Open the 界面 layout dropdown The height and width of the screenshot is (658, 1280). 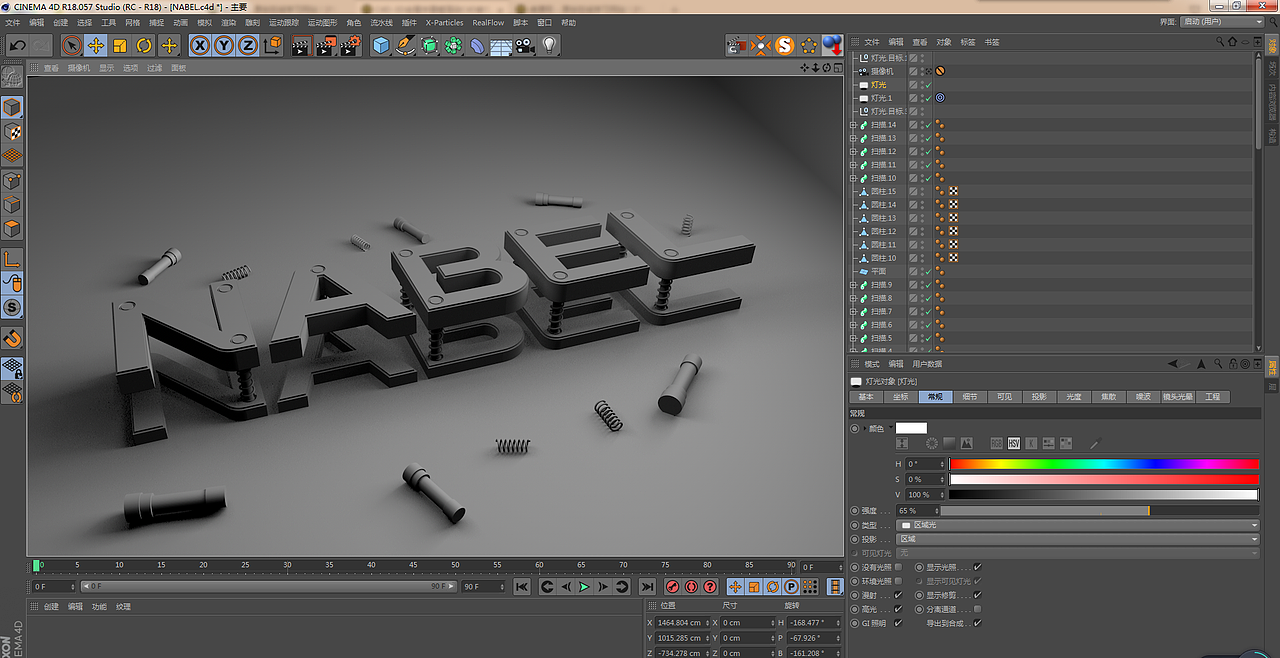point(1222,21)
